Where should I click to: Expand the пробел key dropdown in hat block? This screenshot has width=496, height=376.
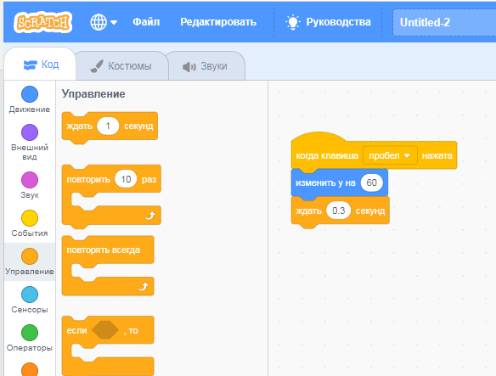[x=390, y=156]
